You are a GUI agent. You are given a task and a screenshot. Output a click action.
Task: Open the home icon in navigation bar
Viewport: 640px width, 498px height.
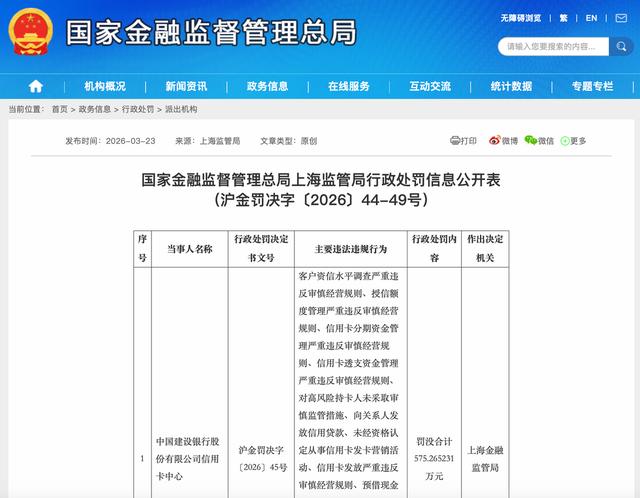coord(36,86)
